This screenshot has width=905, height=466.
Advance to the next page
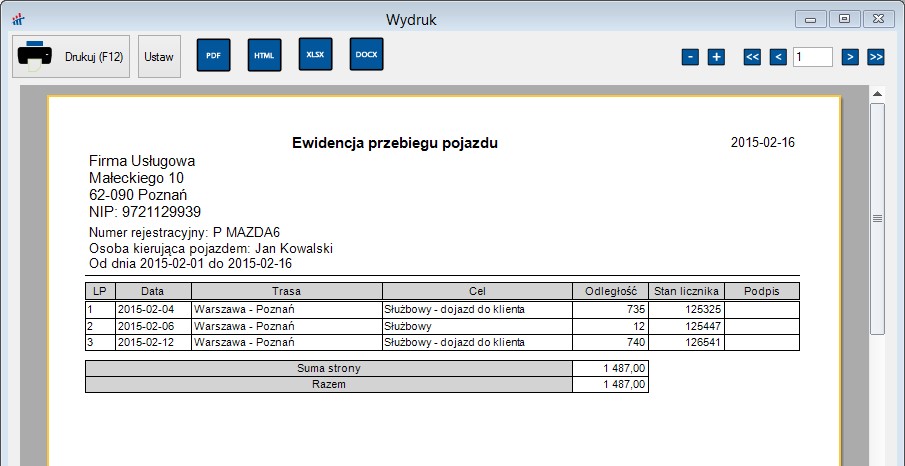850,57
